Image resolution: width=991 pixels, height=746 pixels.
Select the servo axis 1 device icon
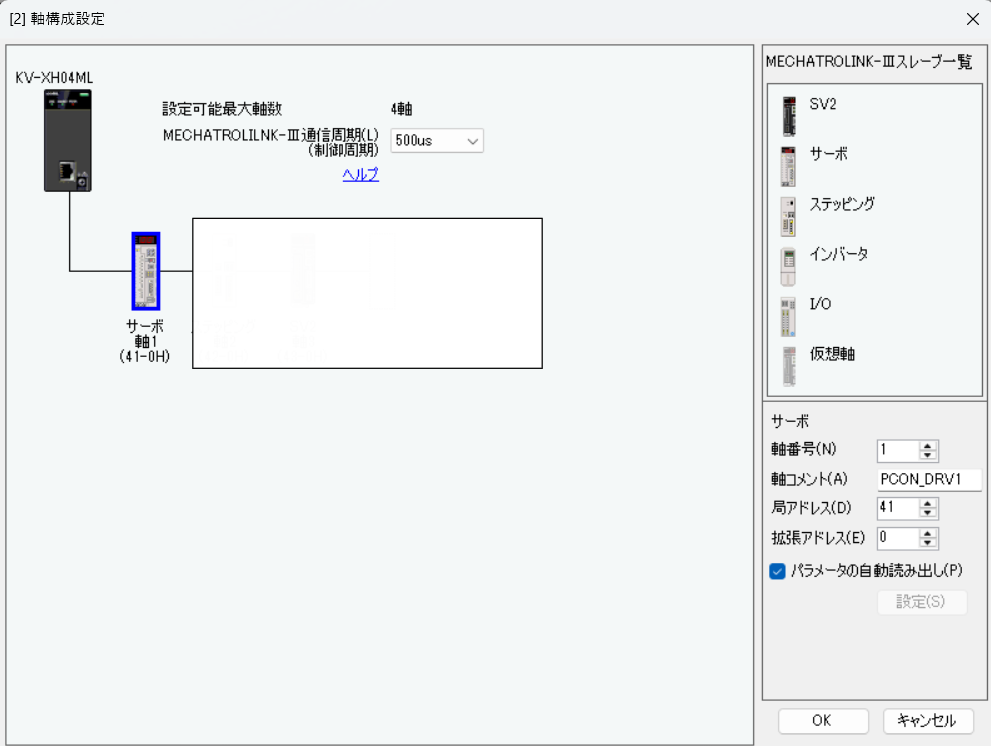pos(146,271)
